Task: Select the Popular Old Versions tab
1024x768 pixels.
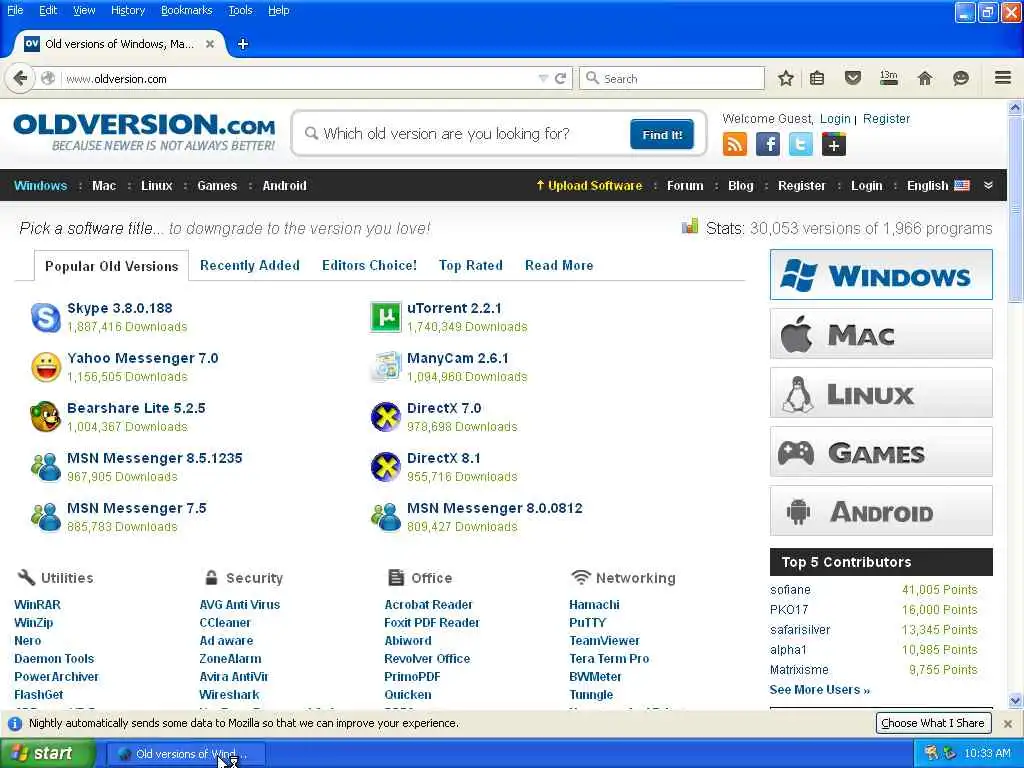Action: coord(112,266)
